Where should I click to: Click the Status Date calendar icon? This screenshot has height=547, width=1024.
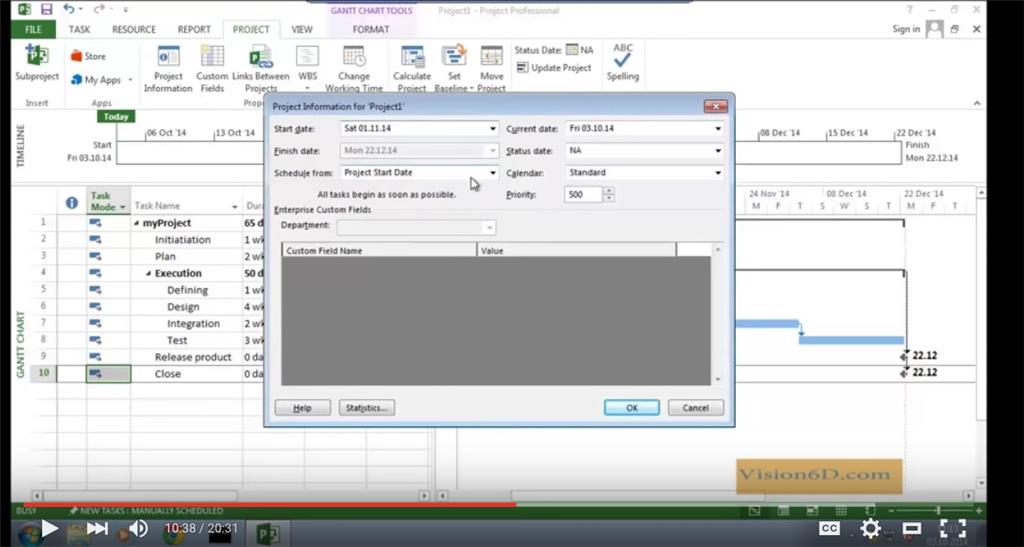[572, 50]
